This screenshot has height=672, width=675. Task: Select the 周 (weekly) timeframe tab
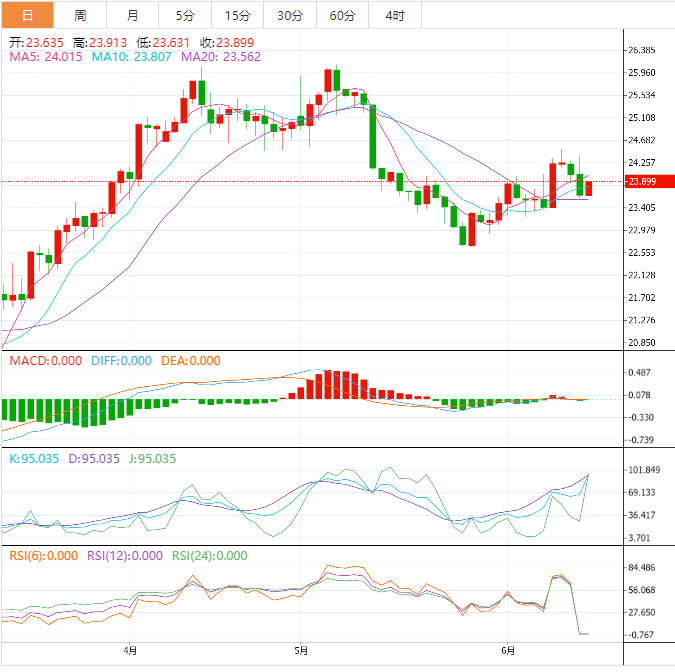click(x=80, y=15)
